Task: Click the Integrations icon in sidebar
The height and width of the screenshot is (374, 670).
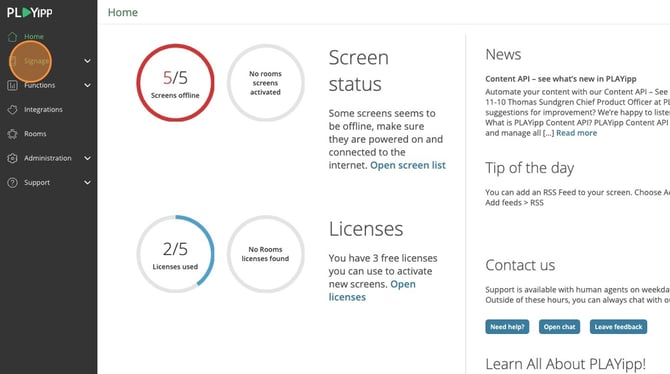Action: pos(12,110)
